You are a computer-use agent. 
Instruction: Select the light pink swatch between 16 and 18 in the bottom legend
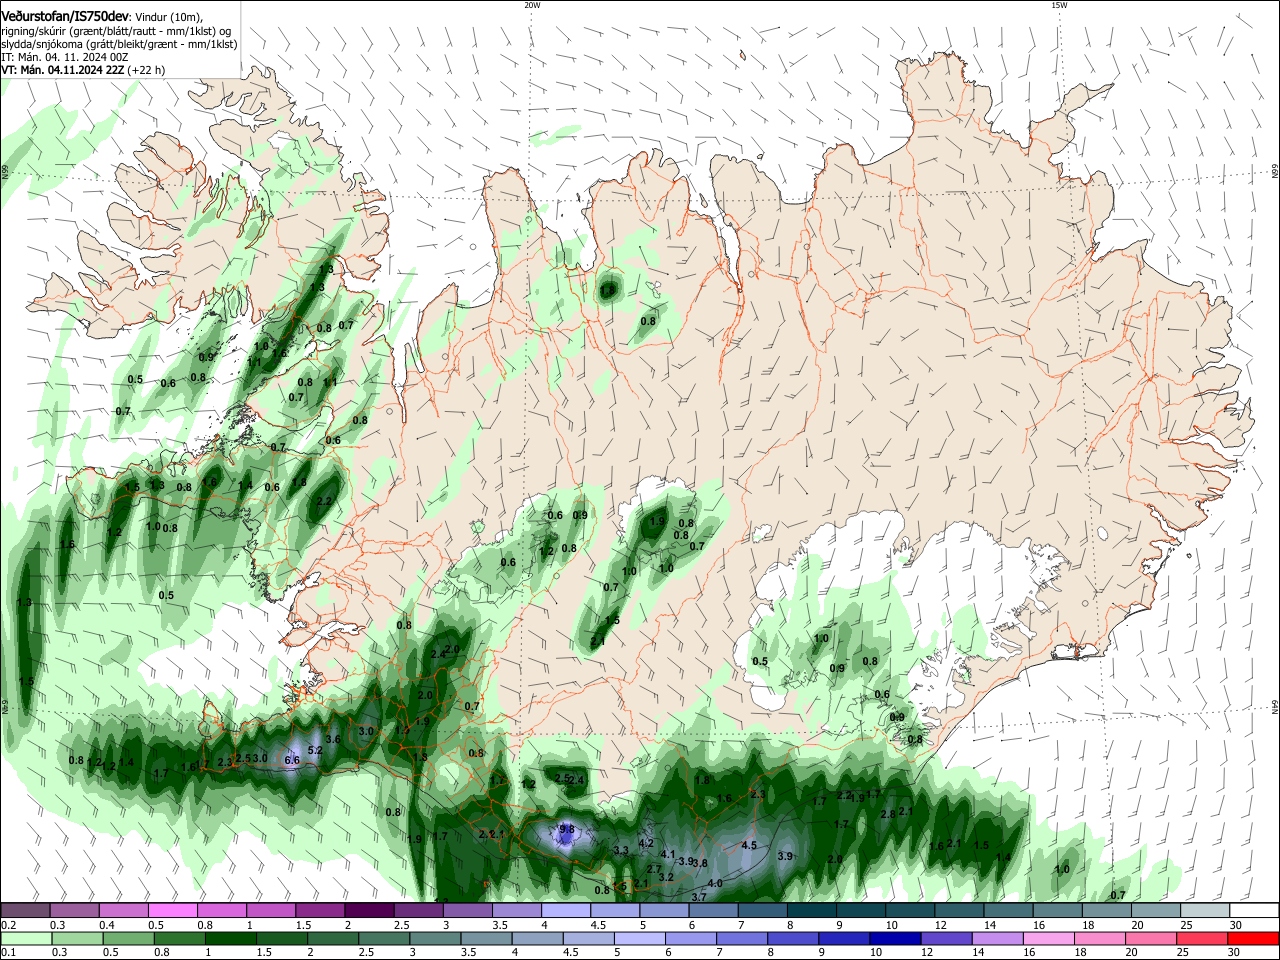(x=1047, y=939)
